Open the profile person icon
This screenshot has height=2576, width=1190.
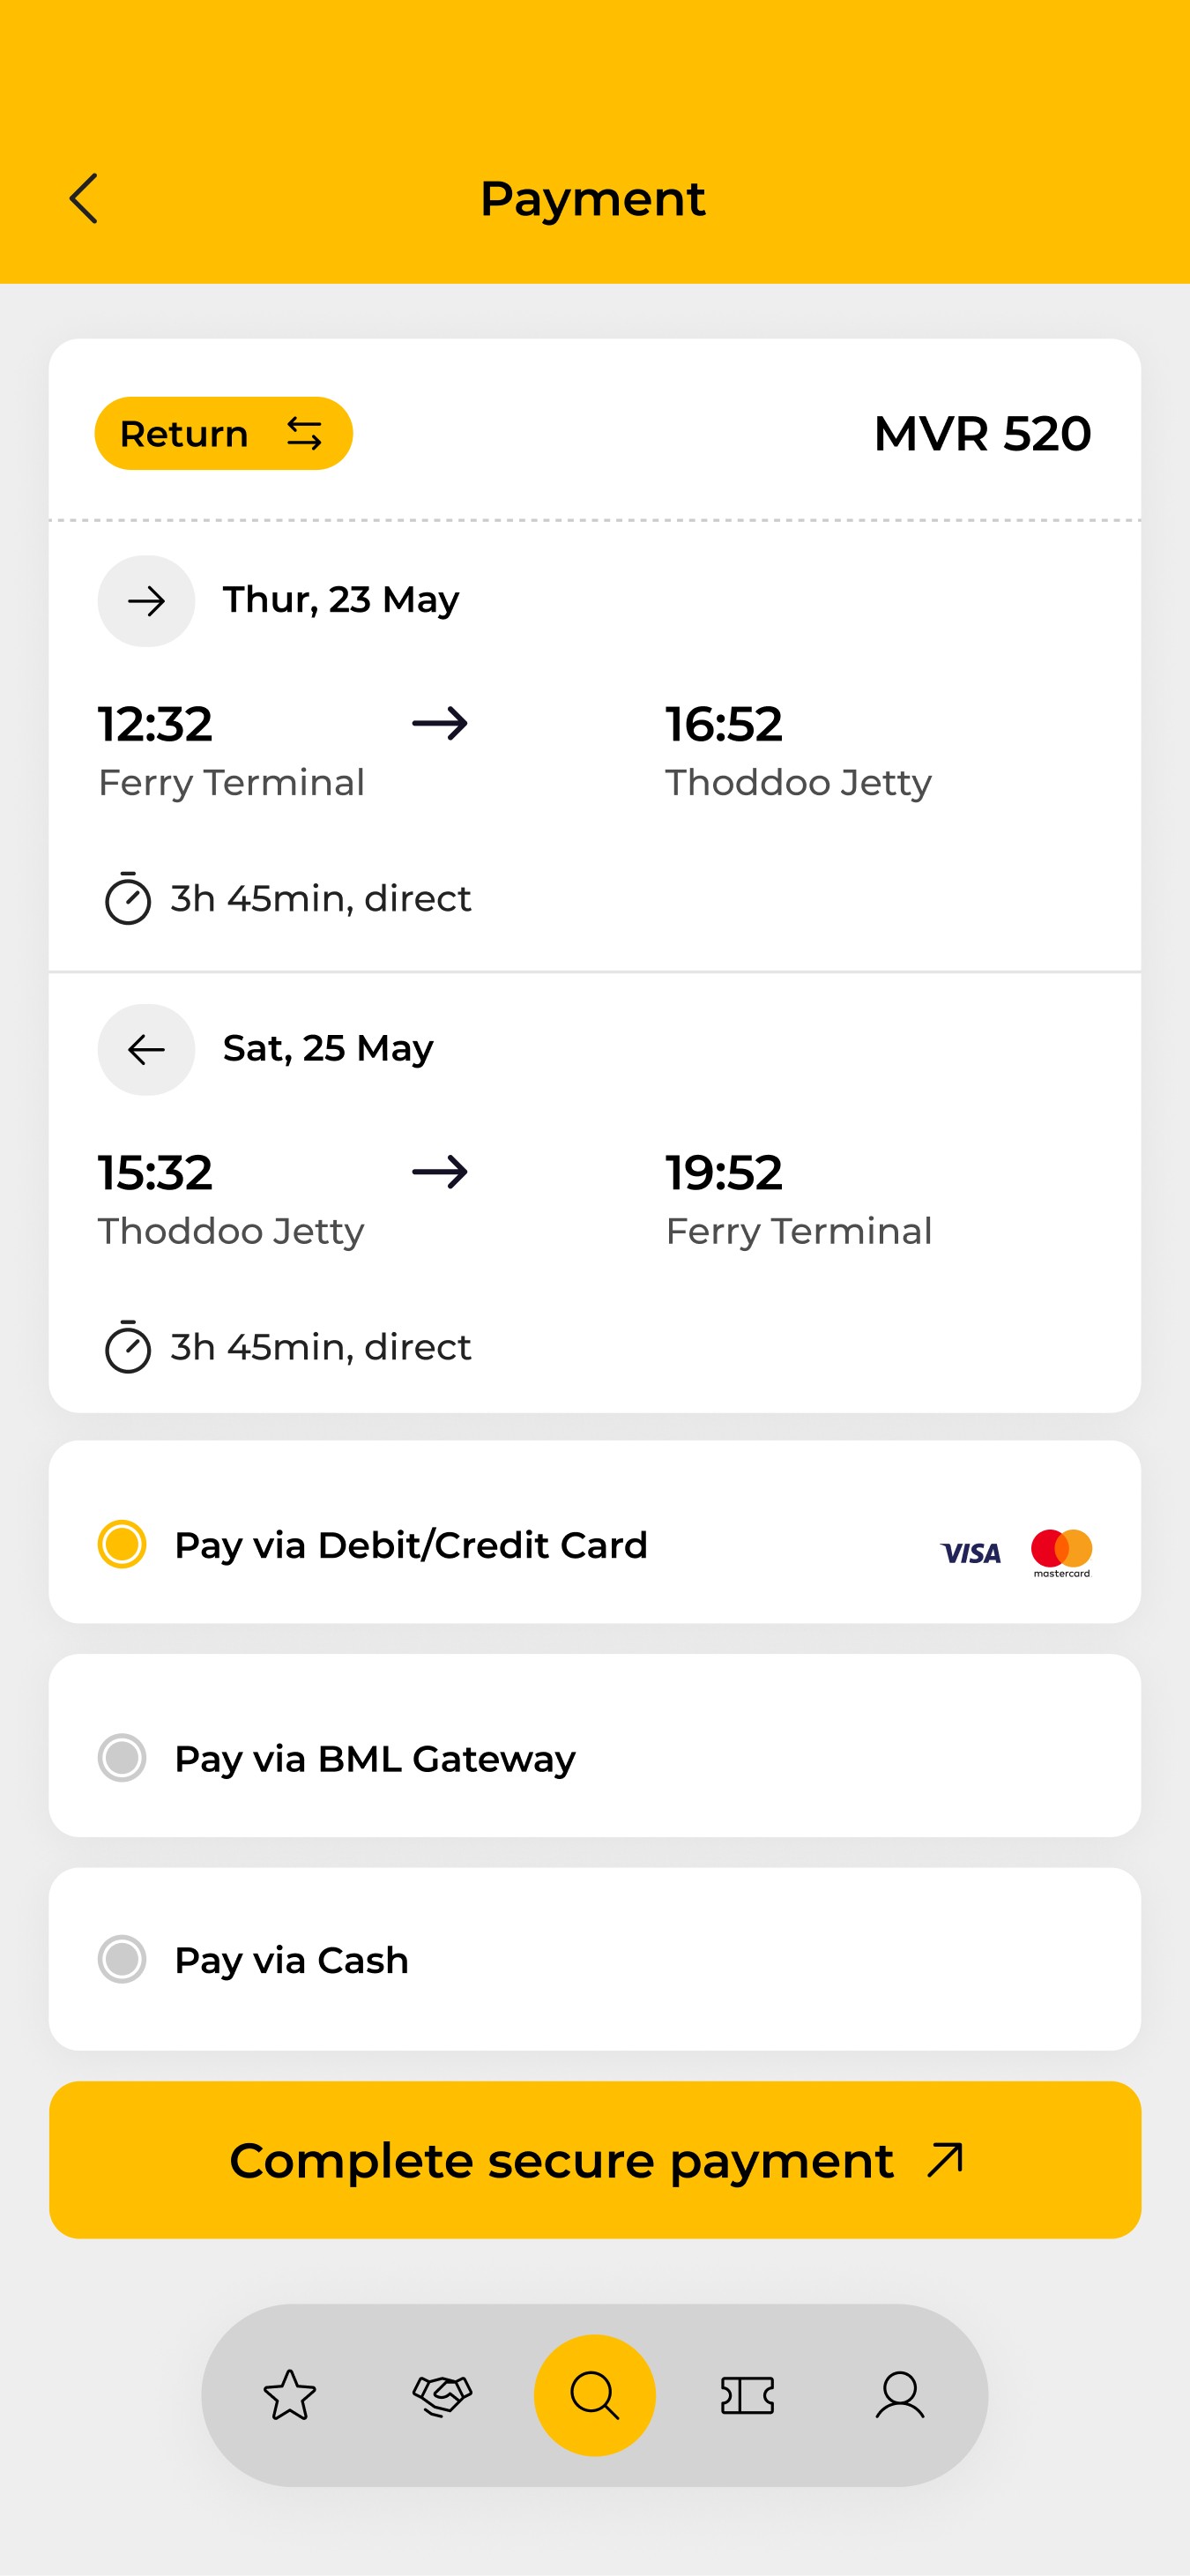click(900, 2395)
